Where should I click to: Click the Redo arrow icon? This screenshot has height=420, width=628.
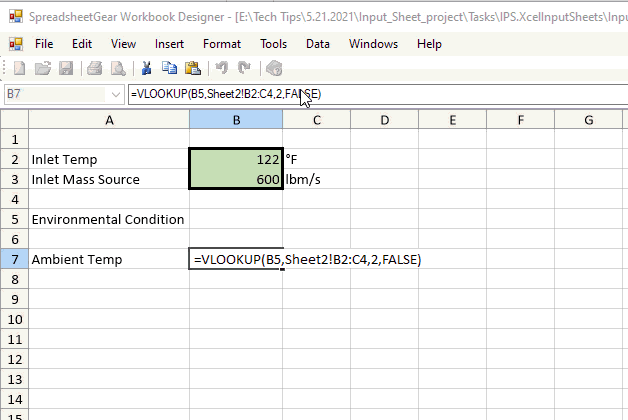point(244,68)
